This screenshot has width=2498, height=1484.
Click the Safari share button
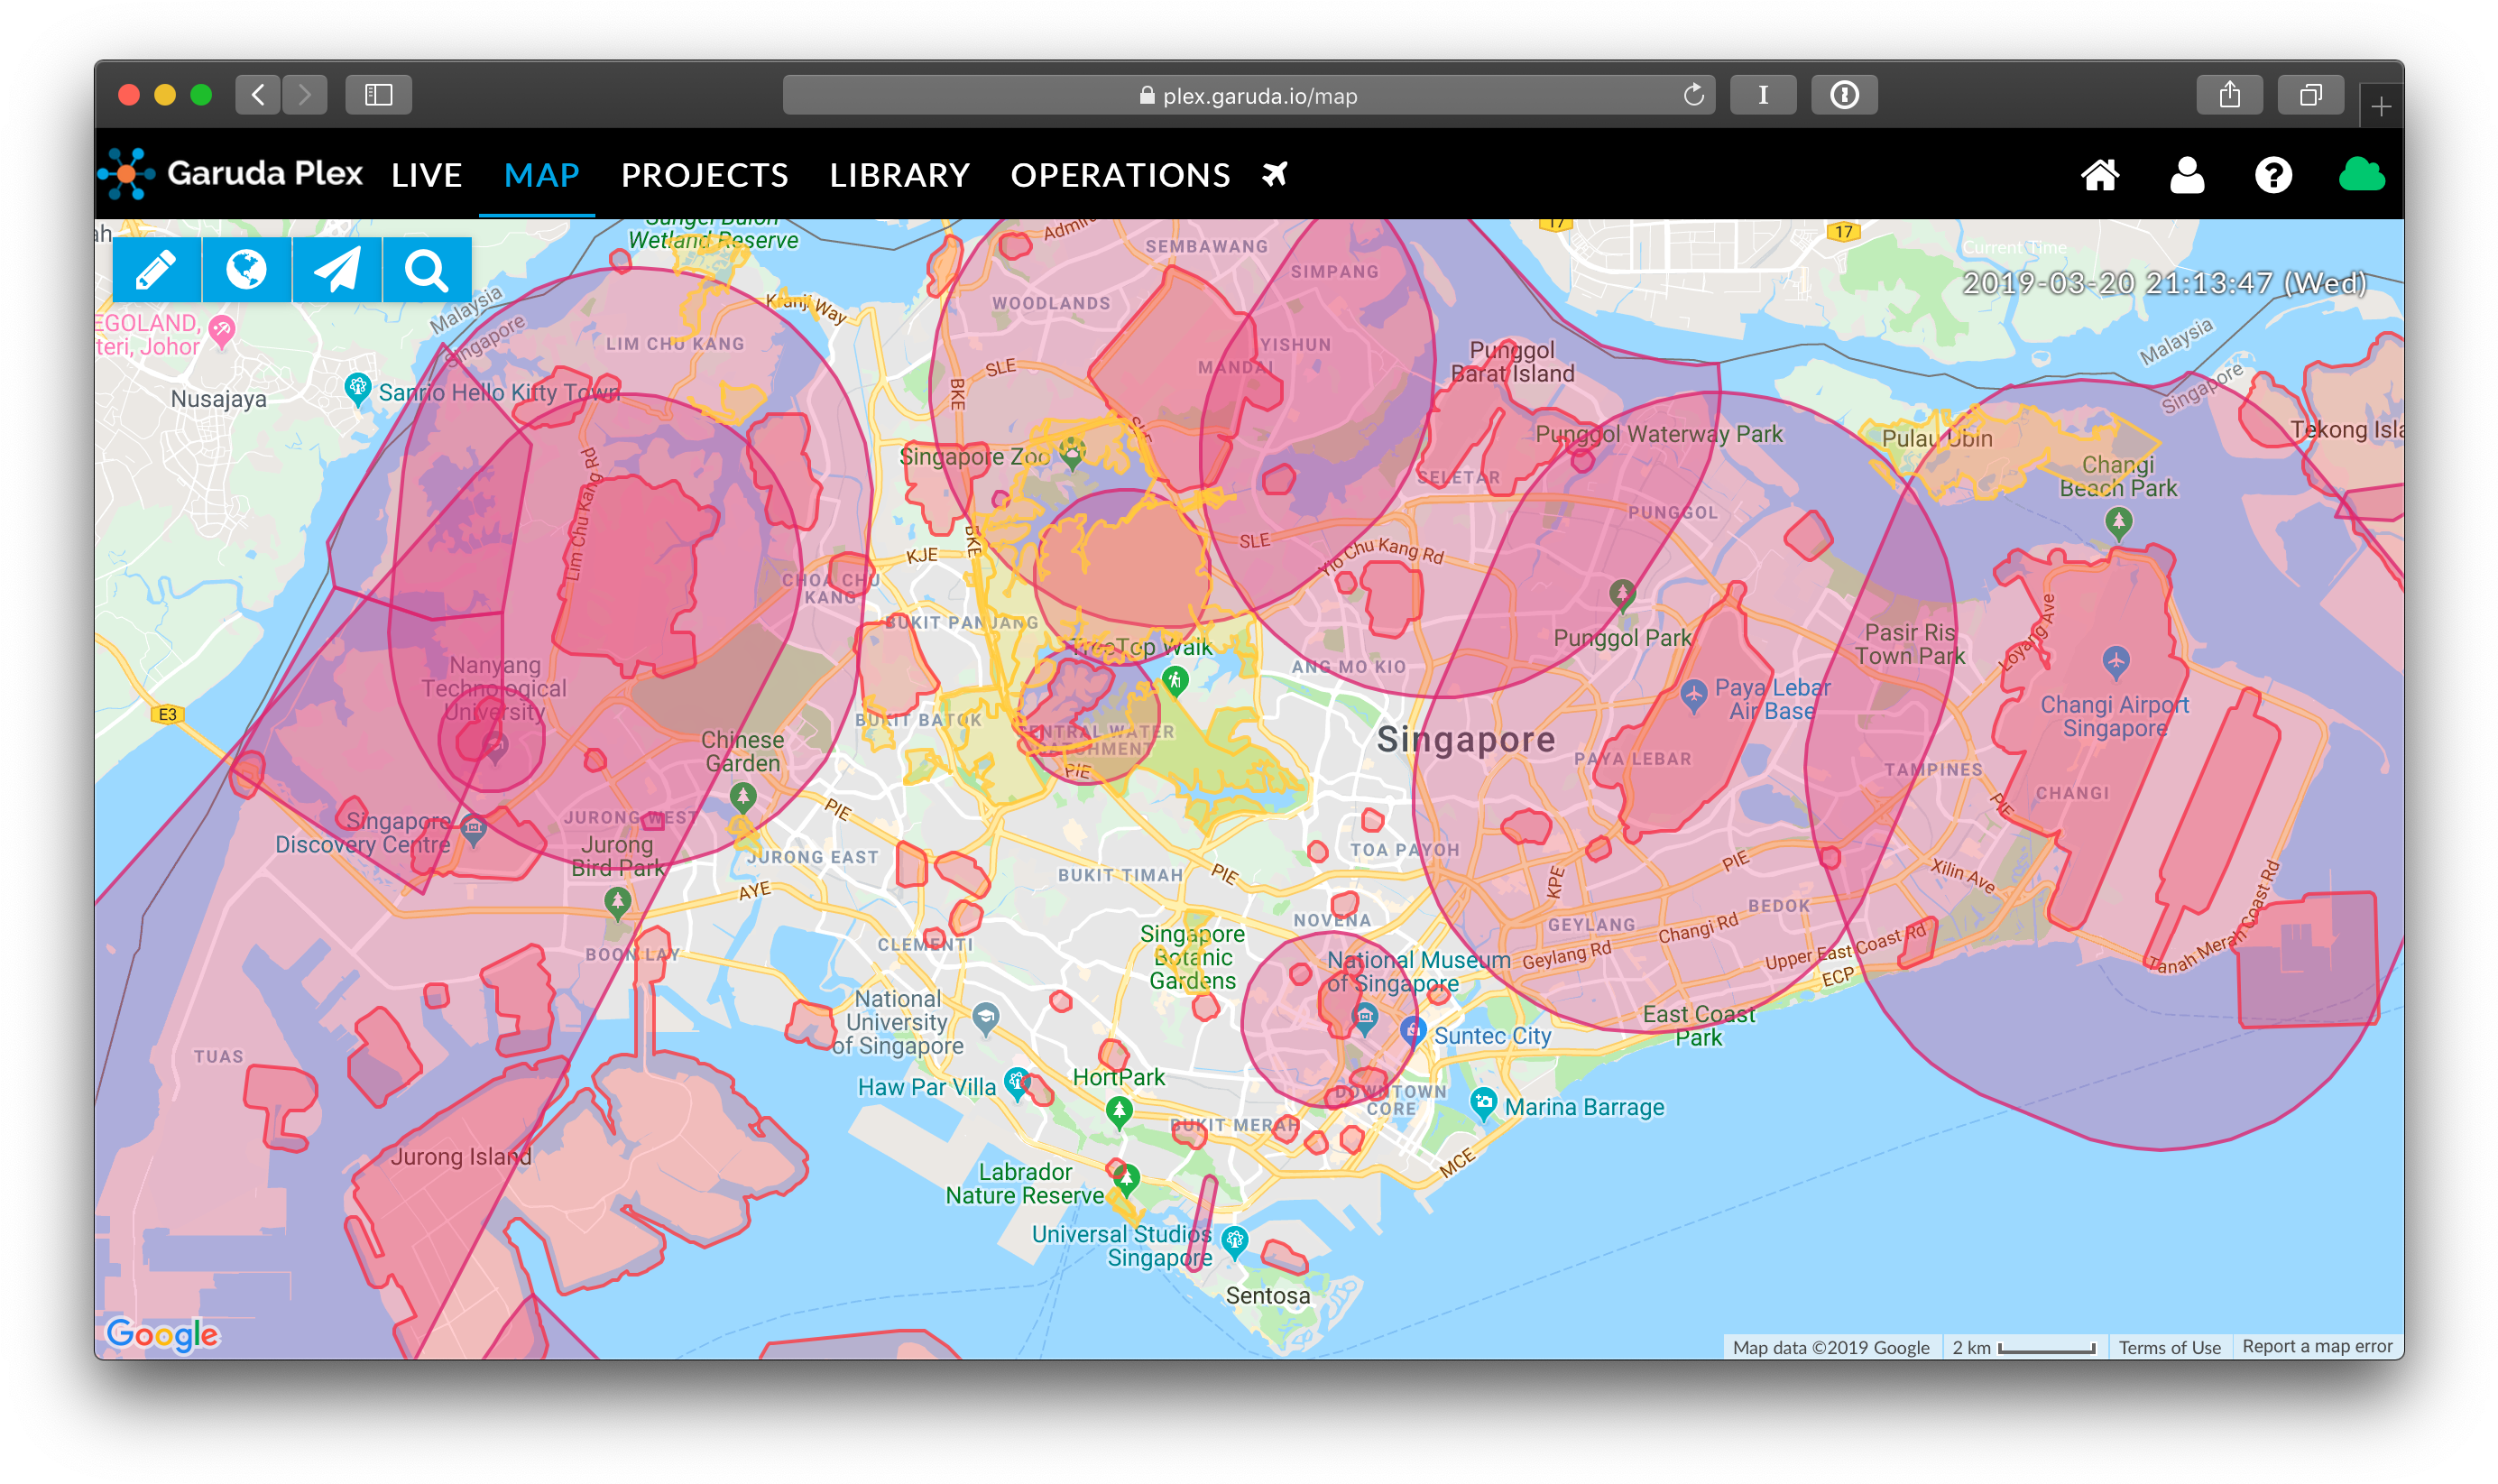pyautogui.click(x=2229, y=95)
